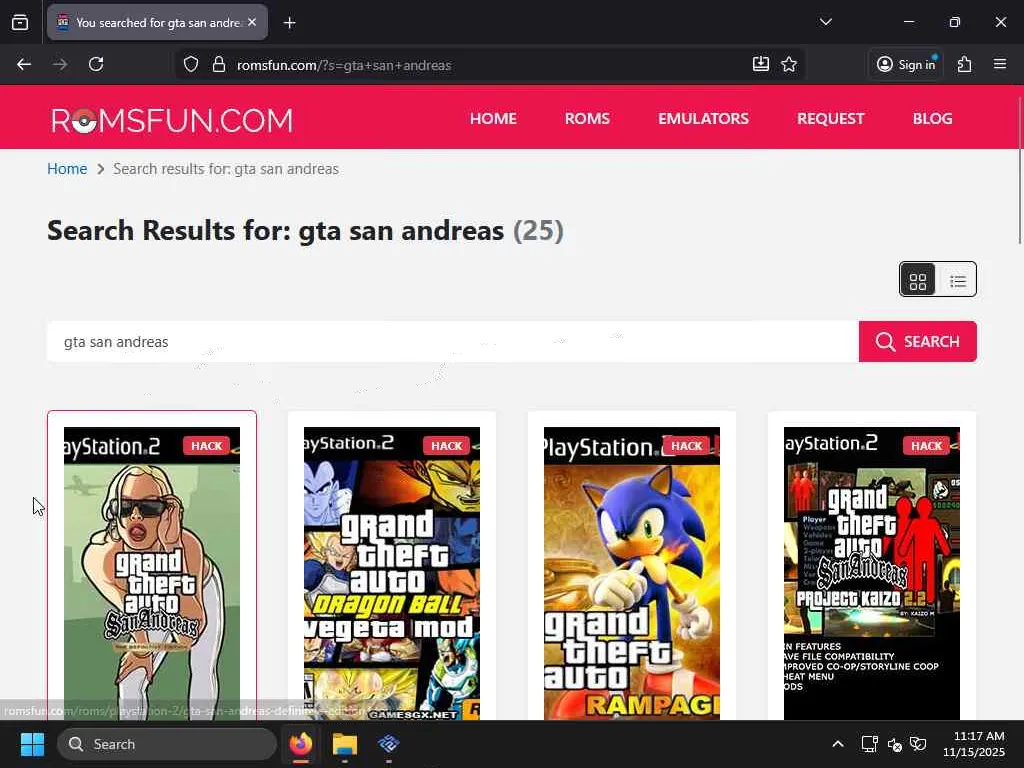Switch to grid view layout
This screenshot has height=768, width=1024.
[918, 280]
